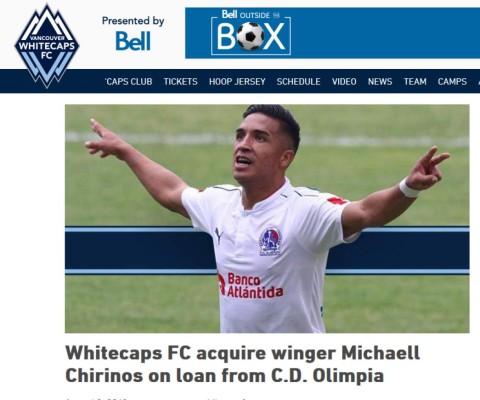The image size is (480, 400).
Task: Open the article hero photo of player
Action: click(267, 219)
